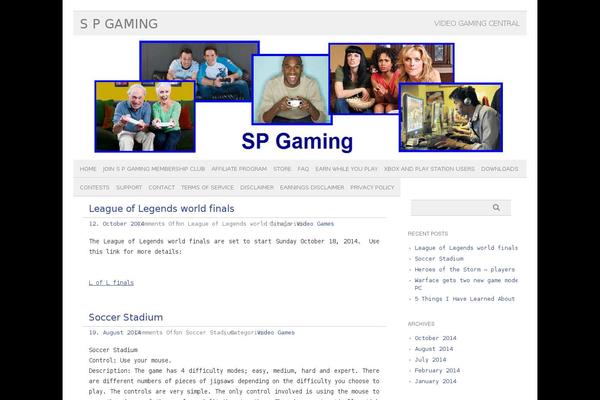This screenshot has width=600, height=400.
Task: Open the Privacy Policy page
Action: point(372,188)
